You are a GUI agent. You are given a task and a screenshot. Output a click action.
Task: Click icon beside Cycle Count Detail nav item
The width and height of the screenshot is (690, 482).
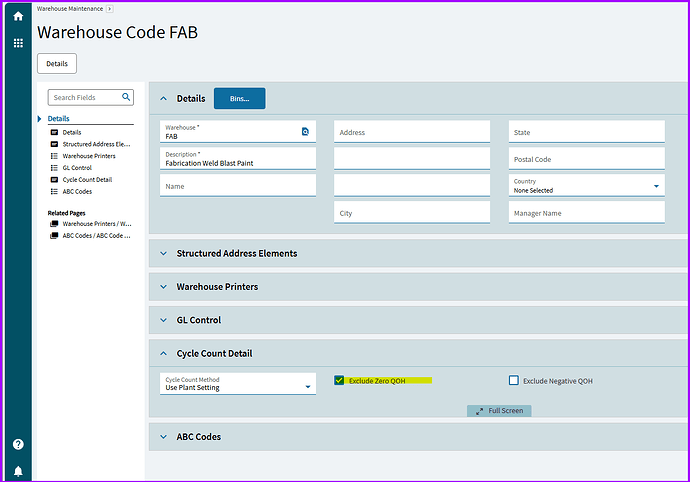point(54,180)
